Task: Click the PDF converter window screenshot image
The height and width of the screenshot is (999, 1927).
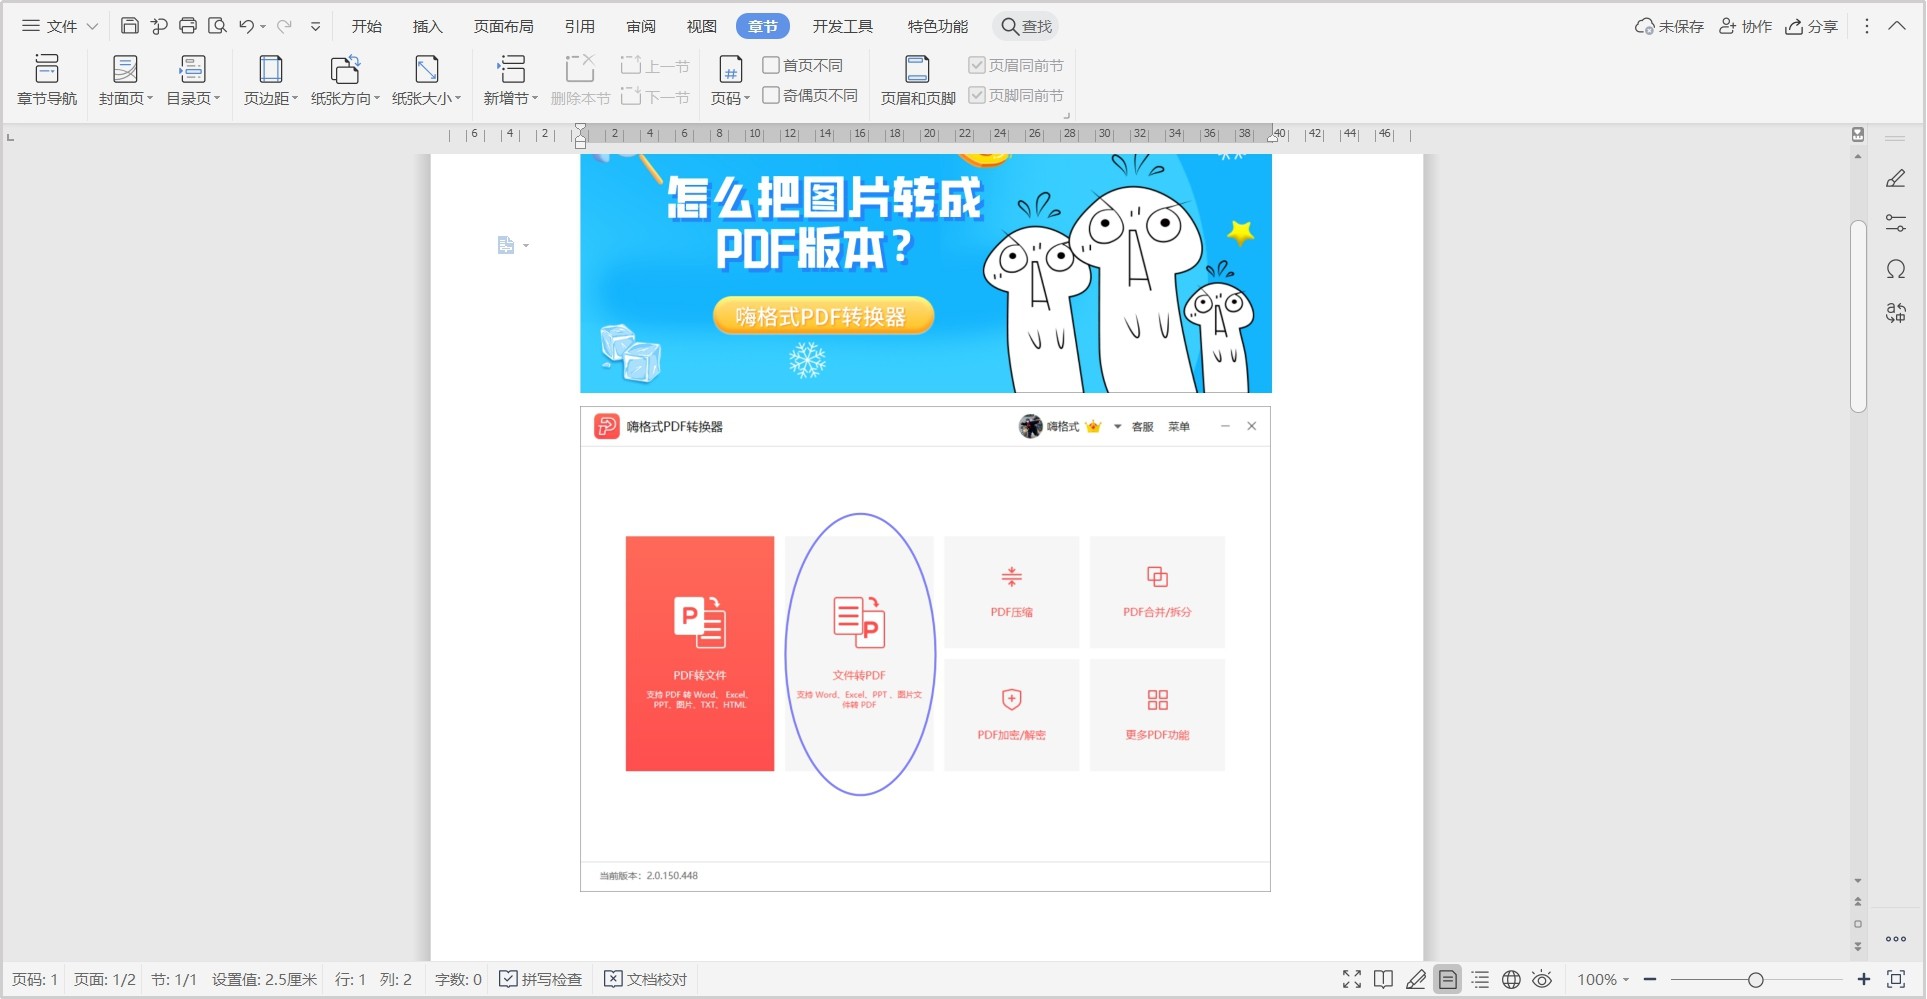Action: [925, 649]
